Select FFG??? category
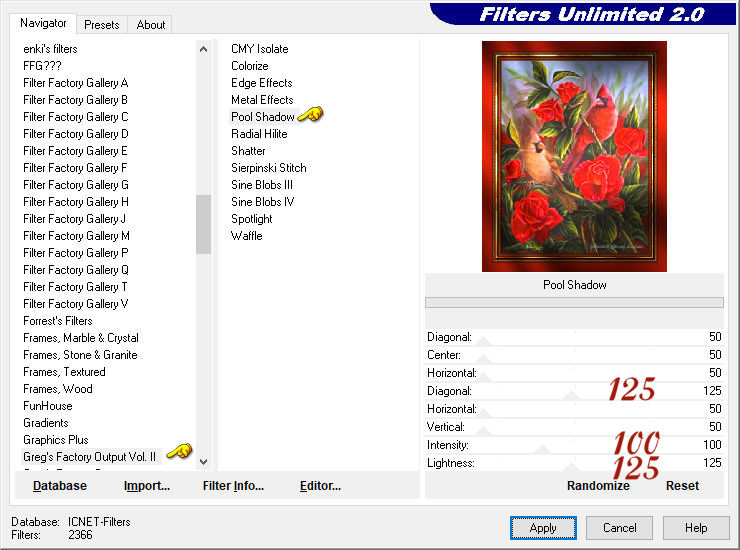The width and height of the screenshot is (740, 550). click(x=42, y=66)
